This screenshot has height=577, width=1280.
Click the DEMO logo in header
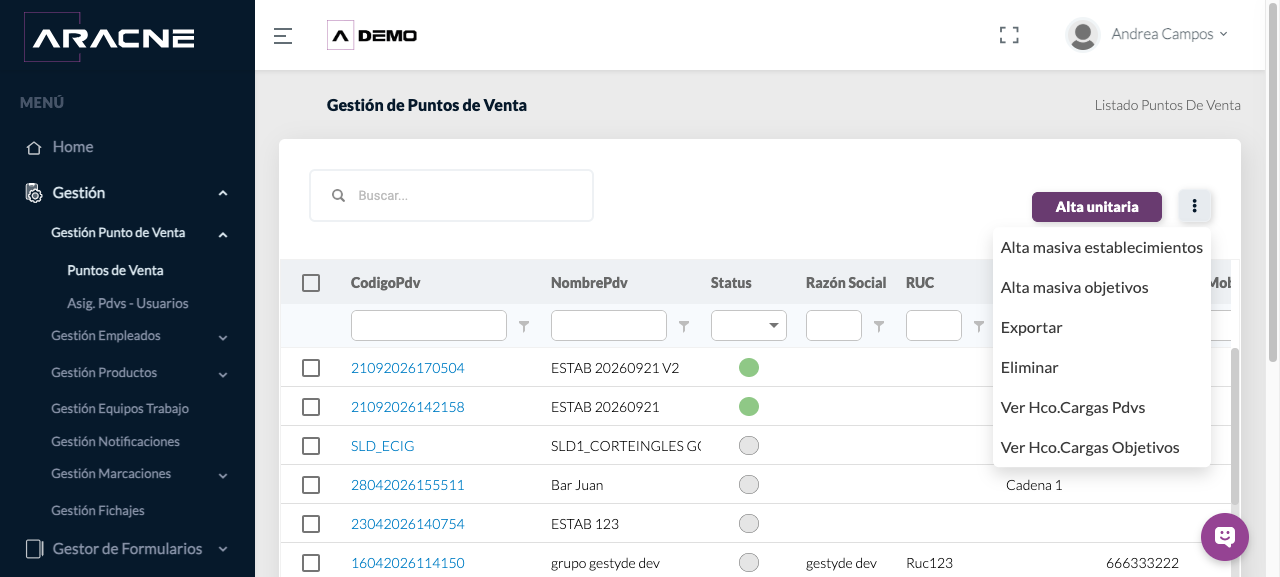(x=372, y=36)
